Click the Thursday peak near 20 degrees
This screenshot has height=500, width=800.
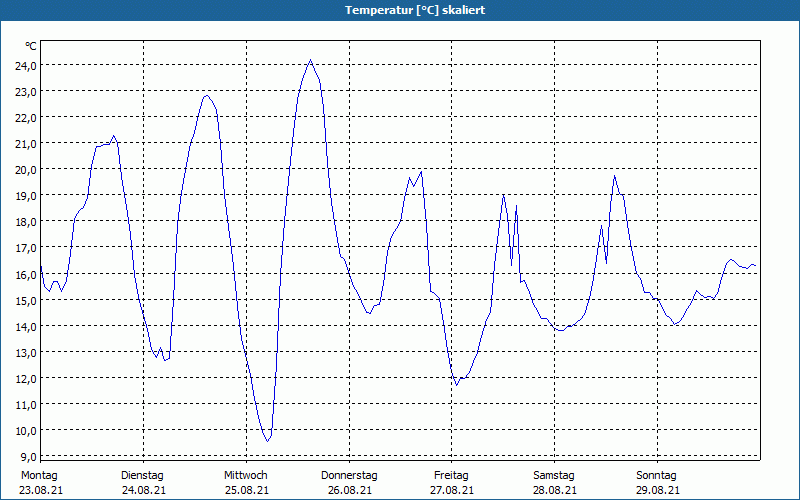pos(421,172)
